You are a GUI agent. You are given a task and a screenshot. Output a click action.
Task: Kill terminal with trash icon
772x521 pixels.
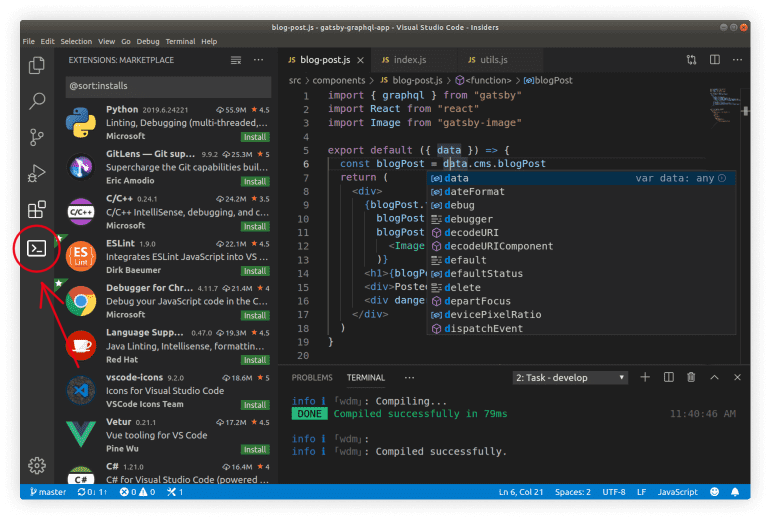coord(691,377)
